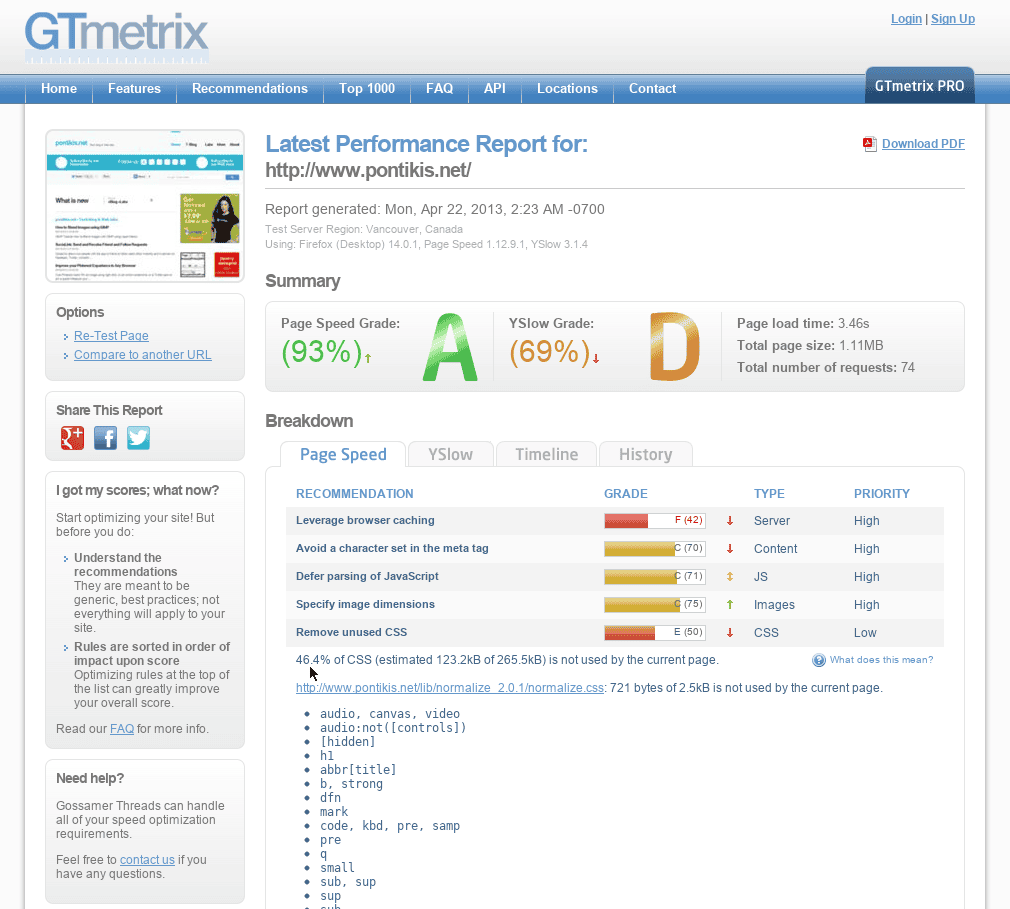Click the GTmetrix logo
Image resolution: width=1010 pixels, height=909 pixels.
(117, 37)
